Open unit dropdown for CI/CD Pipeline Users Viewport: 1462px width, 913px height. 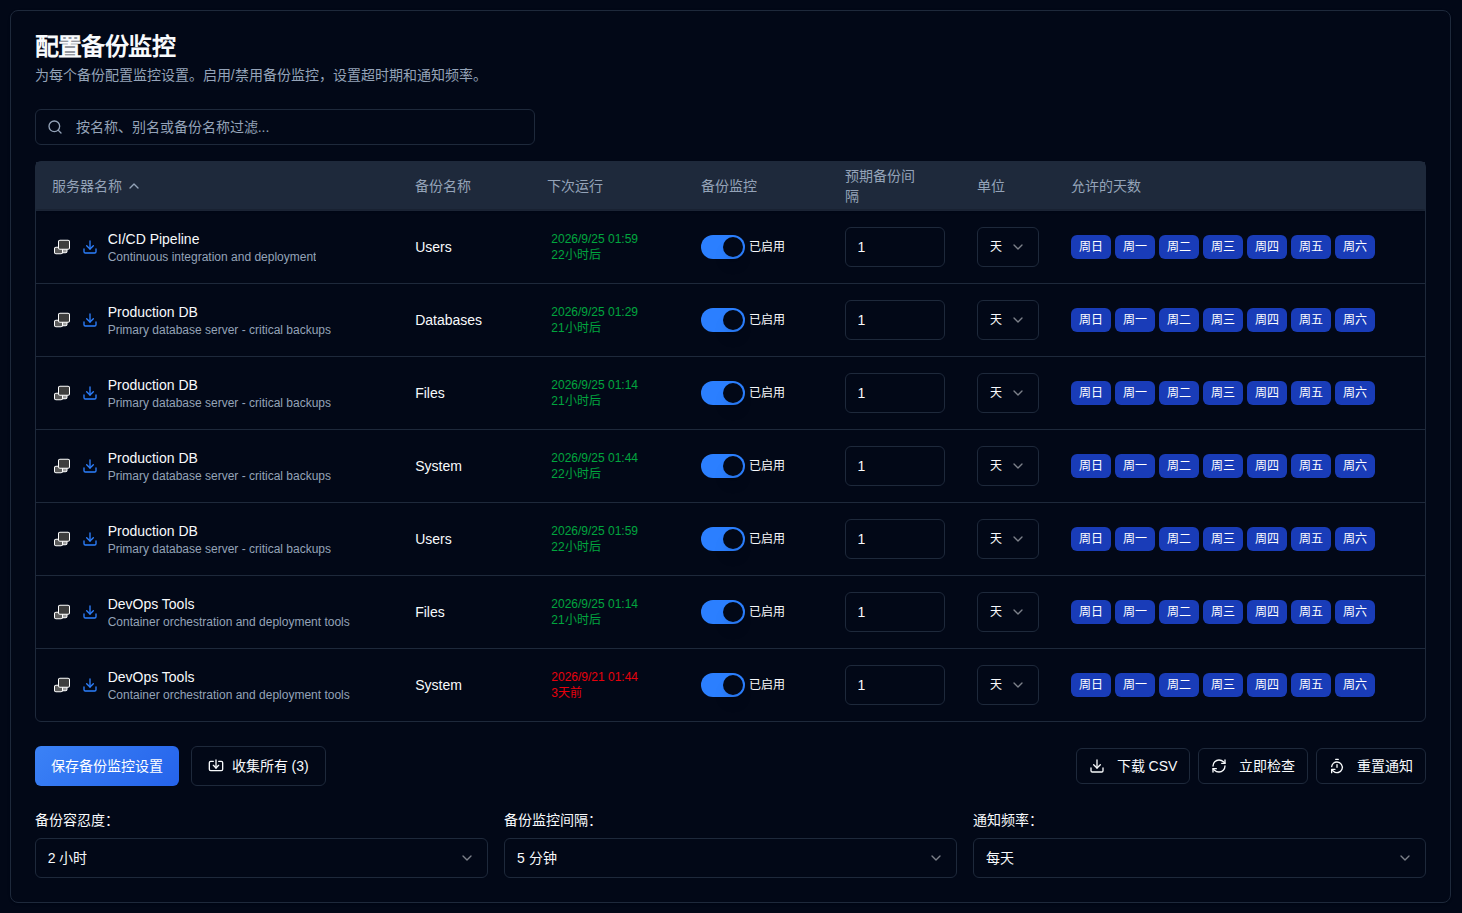(1007, 247)
